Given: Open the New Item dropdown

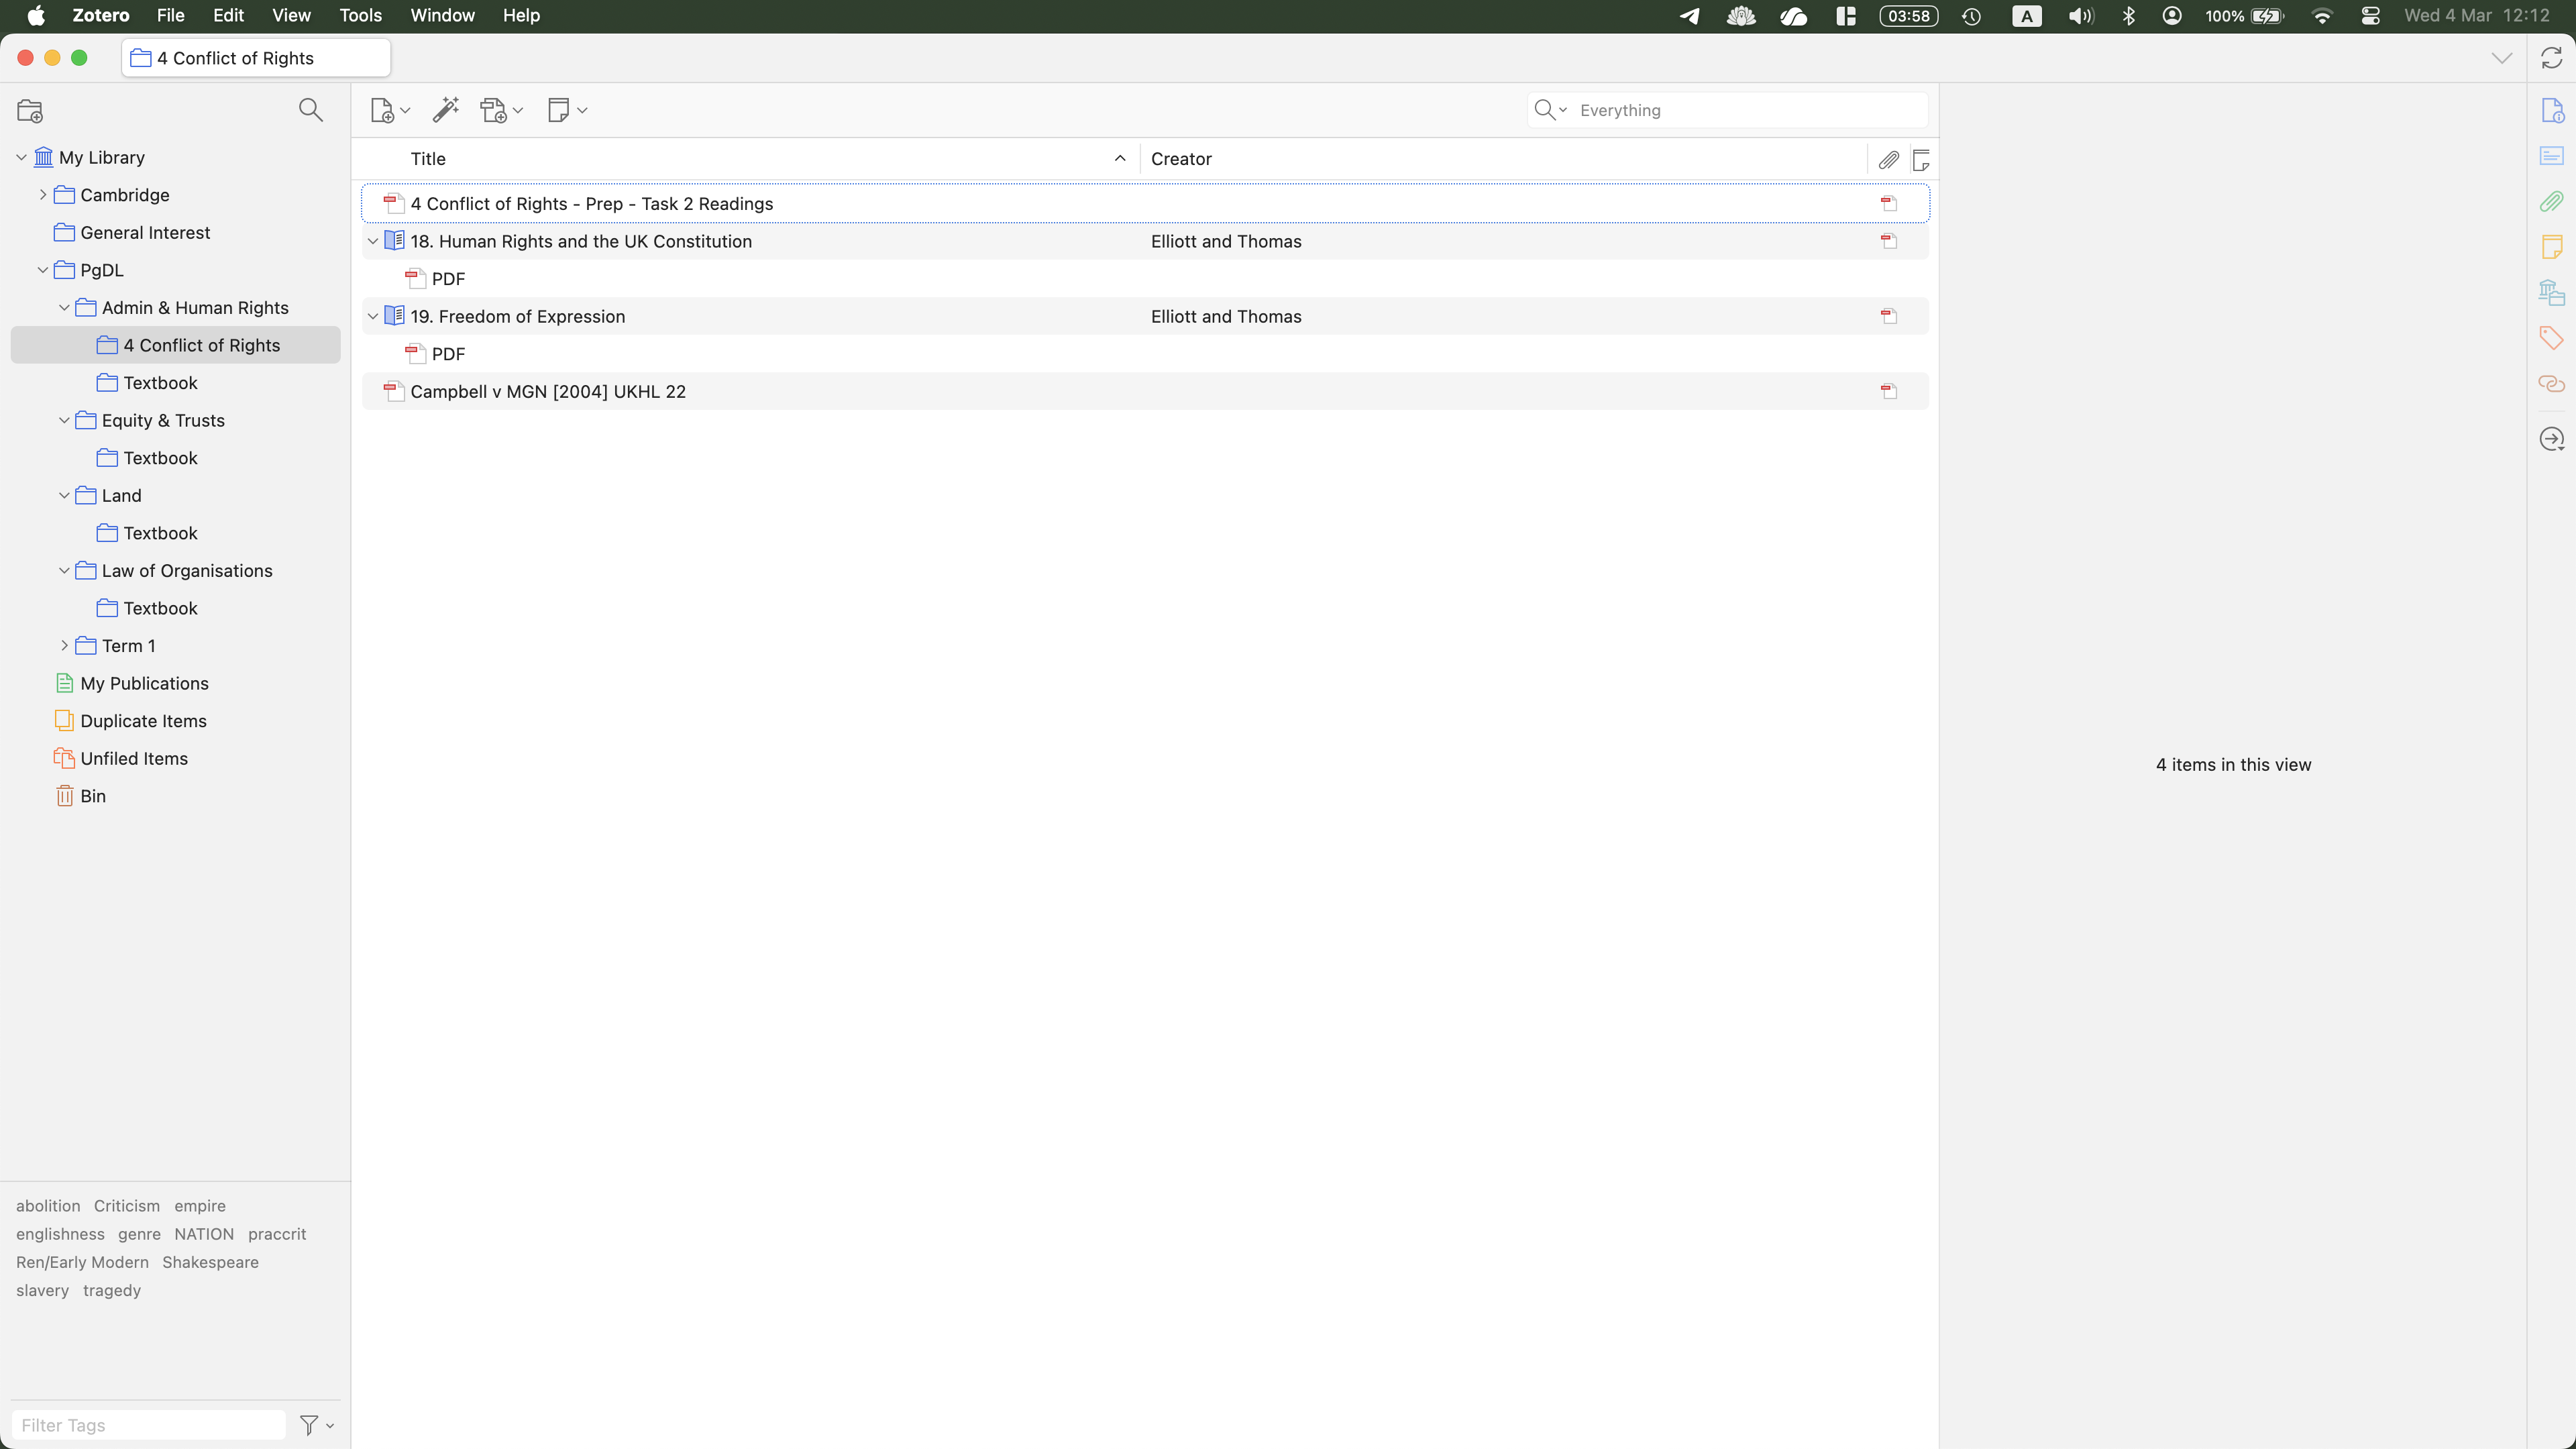Looking at the screenshot, I should click(389, 111).
